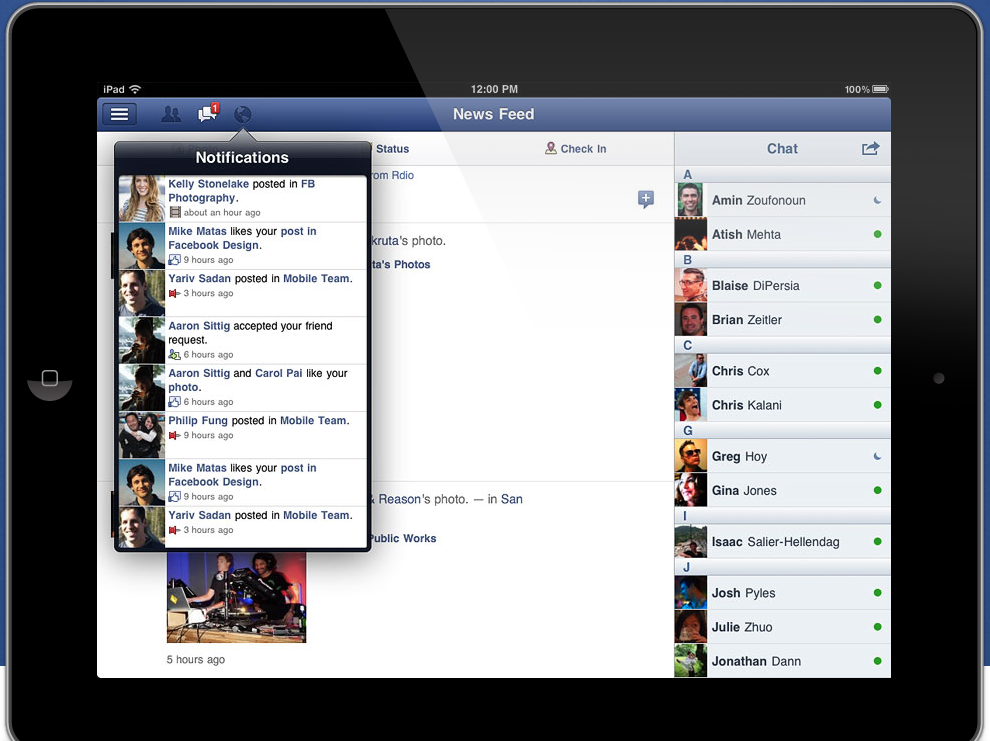This screenshot has height=741, width=990.
Task: Tap the 'about an hour ago' timestamp
Action: [222, 213]
